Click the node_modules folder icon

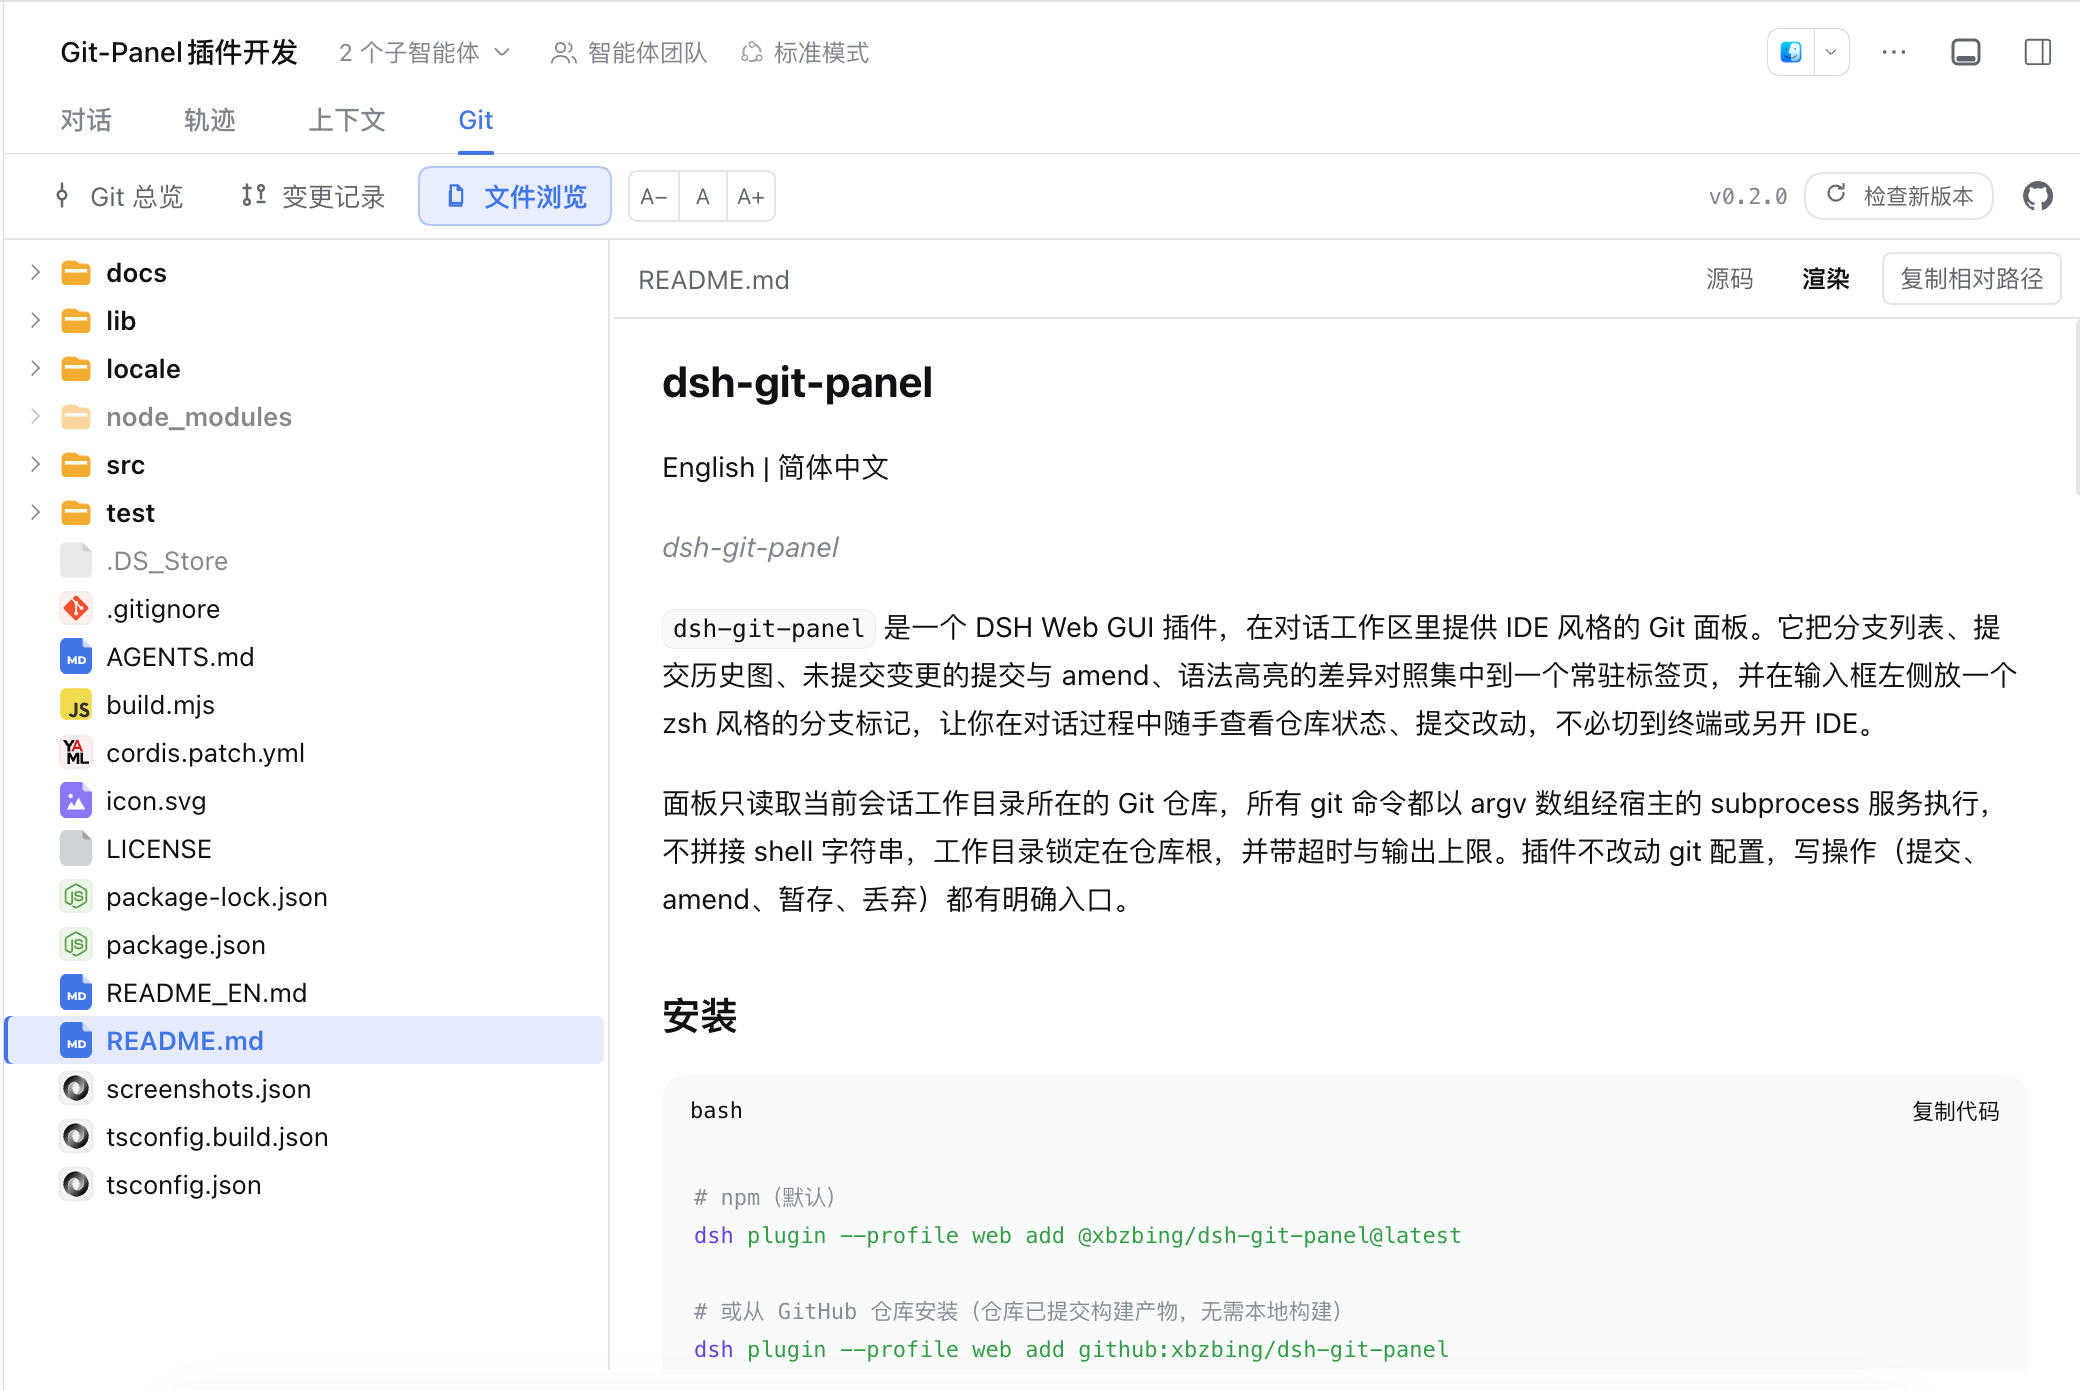click(76, 416)
